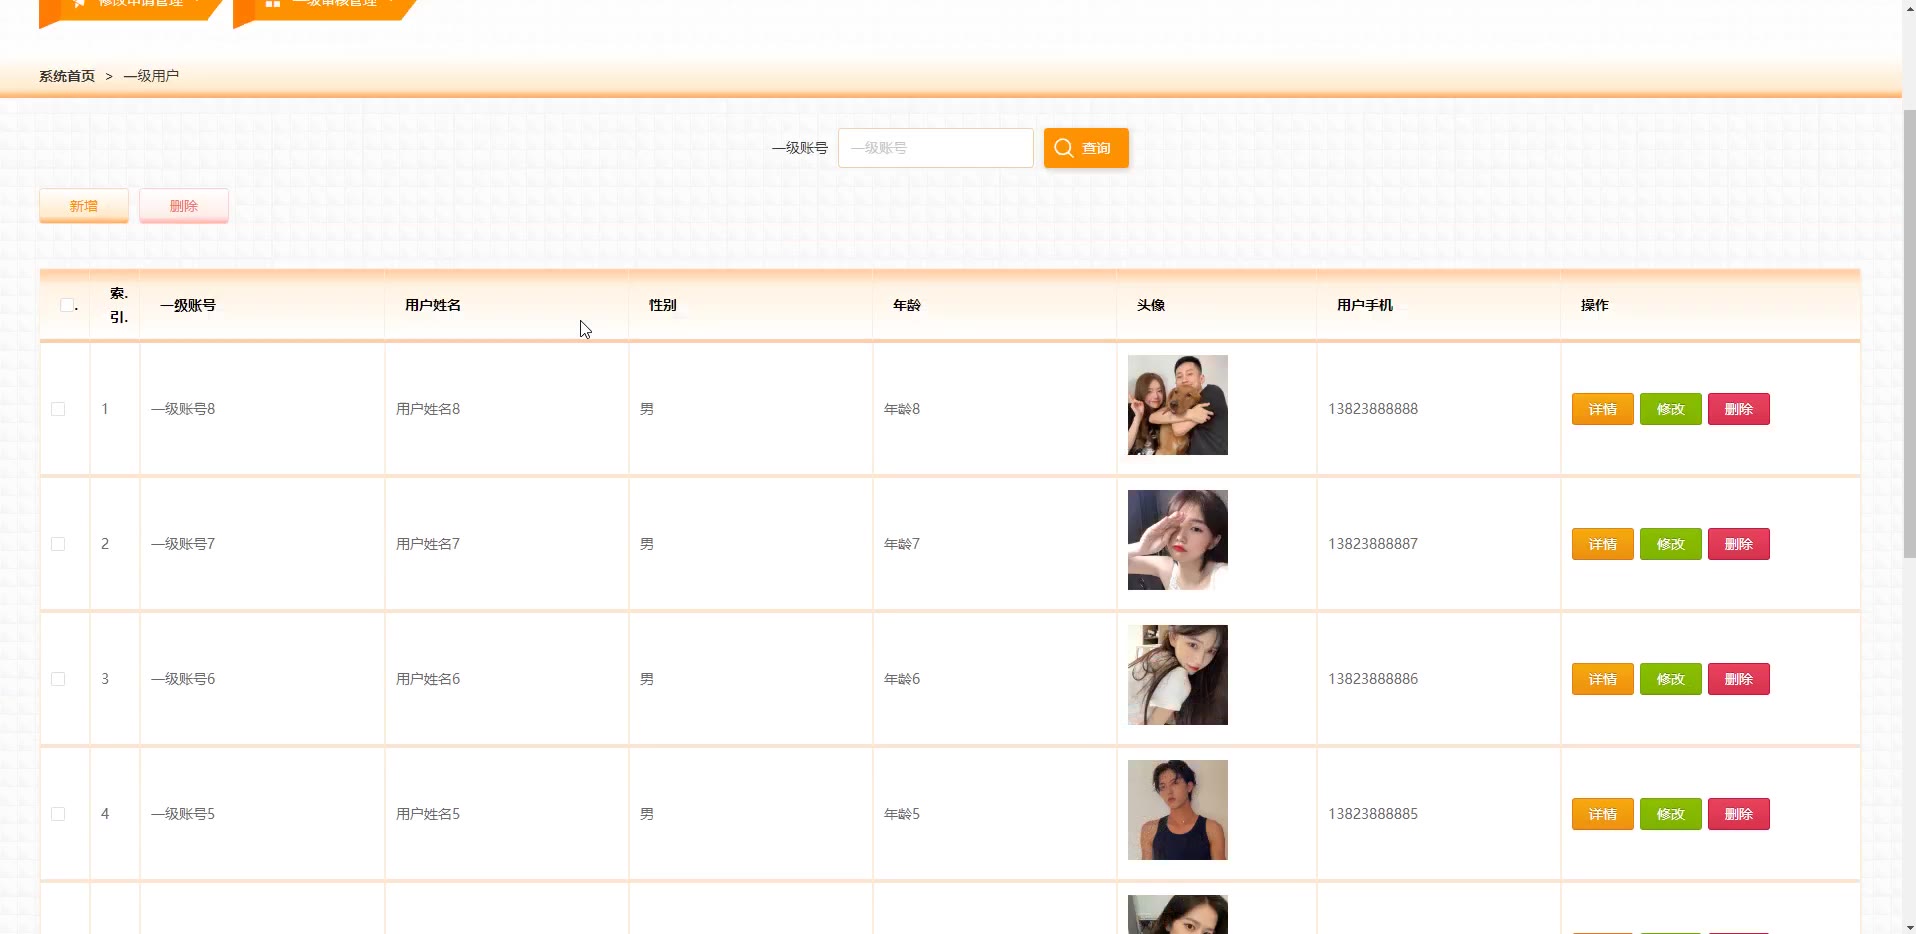This screenshot has height=934, width=1916.
Task: Click 修改 for 一级账号8
Action: [x=1671, y=409]
